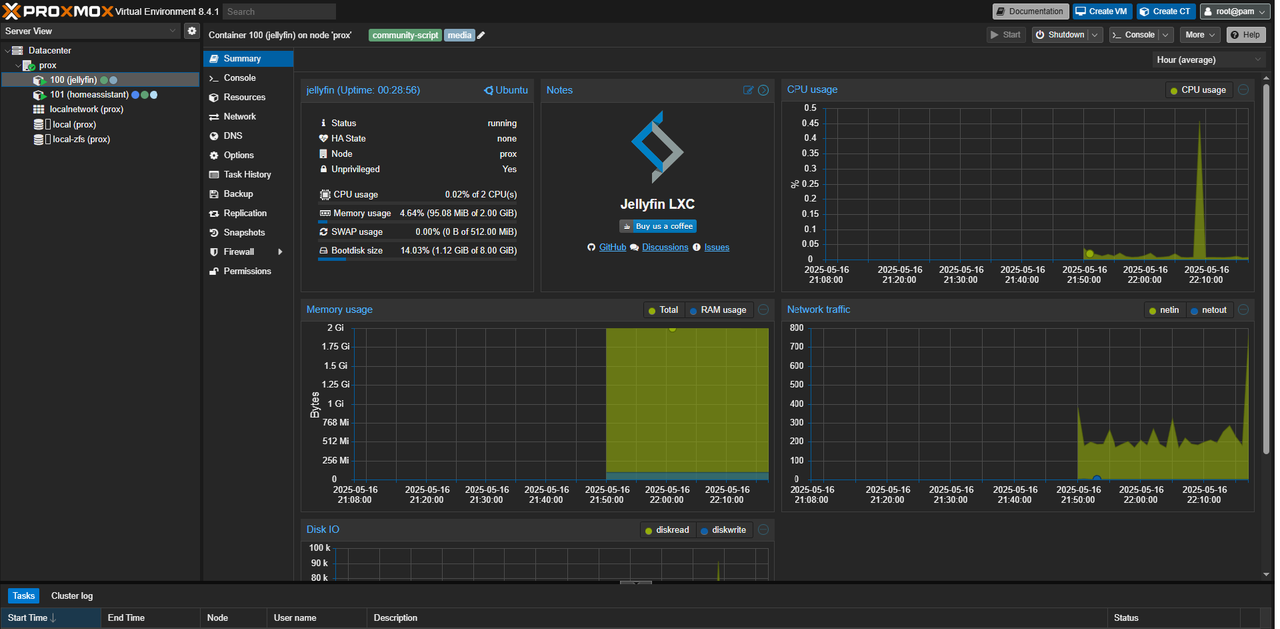Toggle Total memory legend series
1280x629 pixels.
click(663, 310)
